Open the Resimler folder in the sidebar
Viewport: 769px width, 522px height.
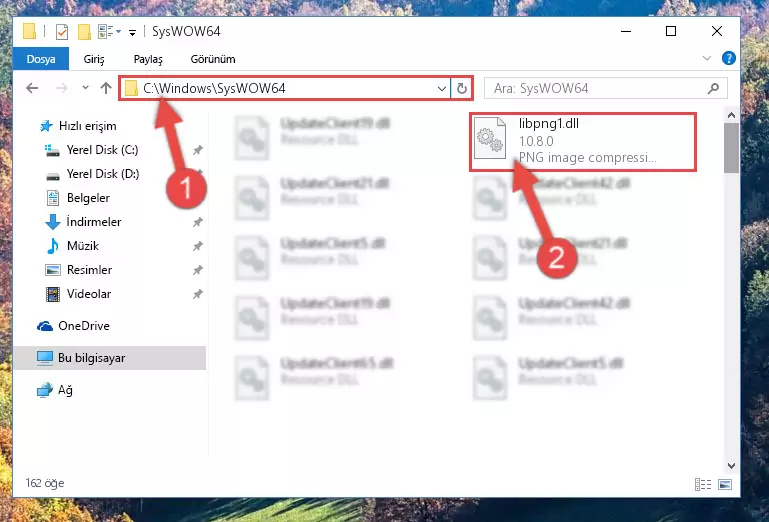tap(78, 270)
